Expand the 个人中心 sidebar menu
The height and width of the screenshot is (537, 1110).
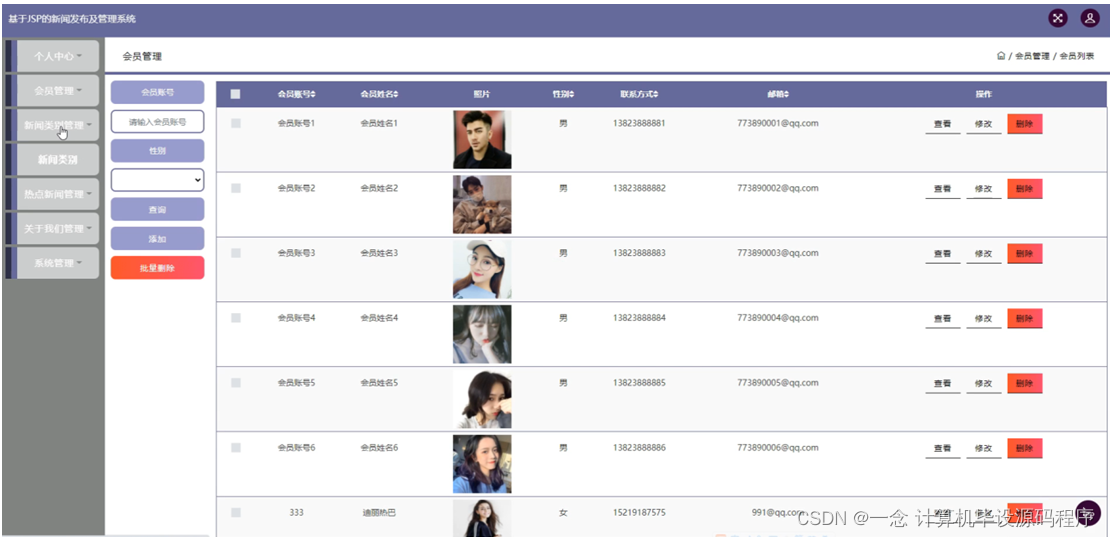tap(57, 56)
